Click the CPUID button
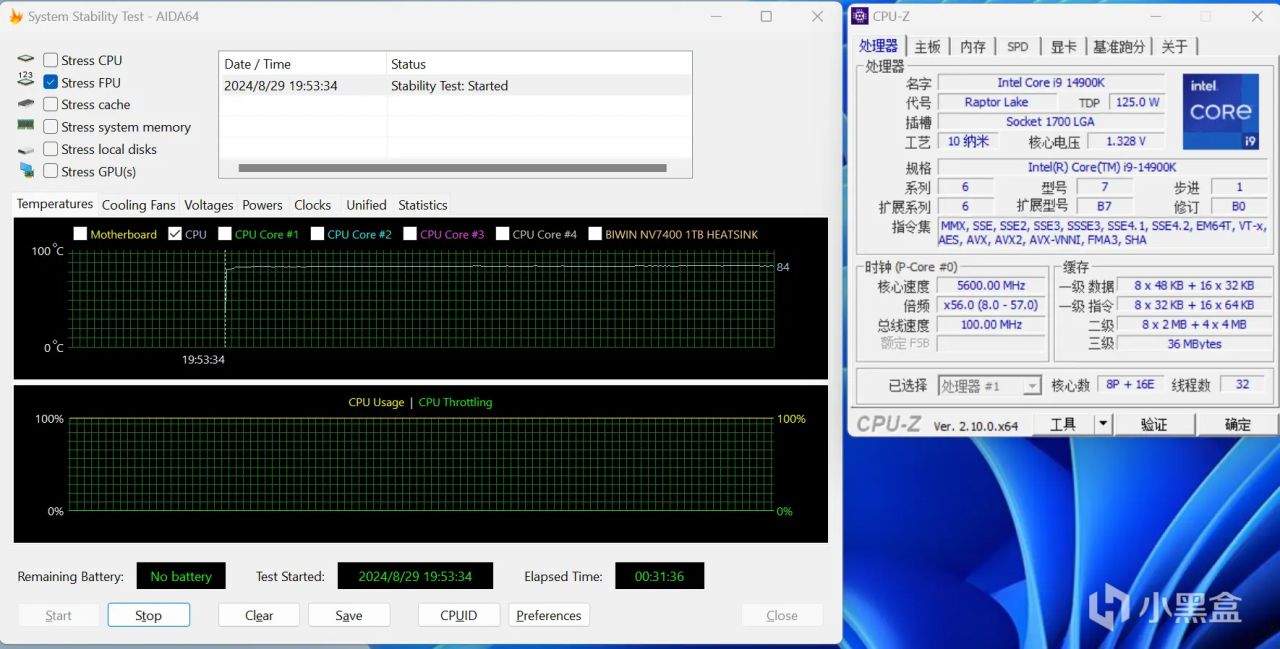 click(x=458, y=615)
